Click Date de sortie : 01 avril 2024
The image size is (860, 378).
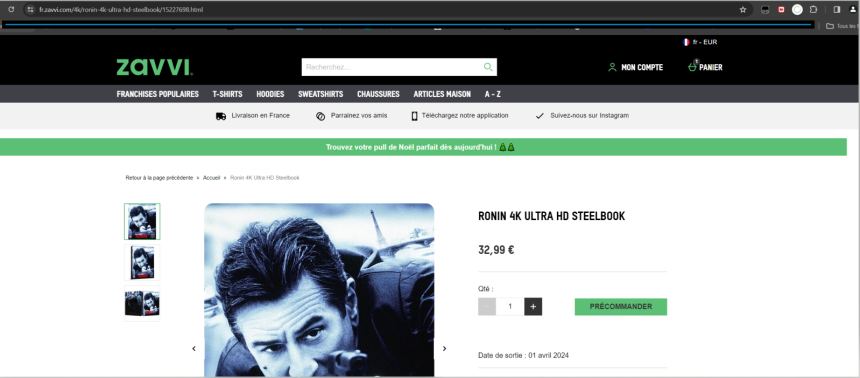pyautogui.click(x=523, y=356)
